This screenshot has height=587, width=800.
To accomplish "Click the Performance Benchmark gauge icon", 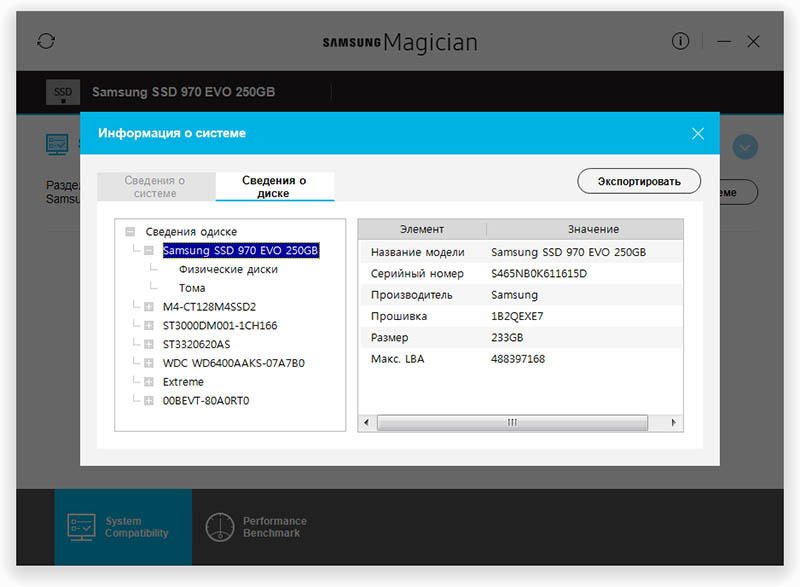I will pyautogui.click(x=220, y=527).
